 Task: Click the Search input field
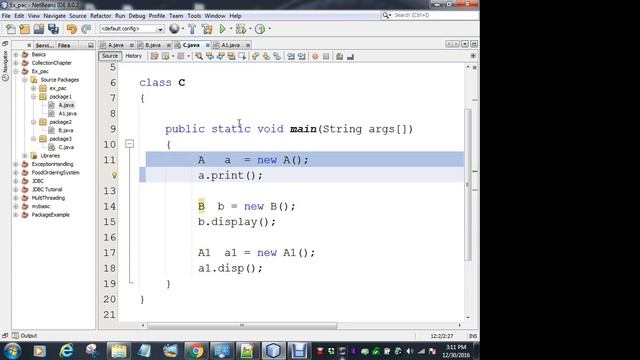coord(435,15)
